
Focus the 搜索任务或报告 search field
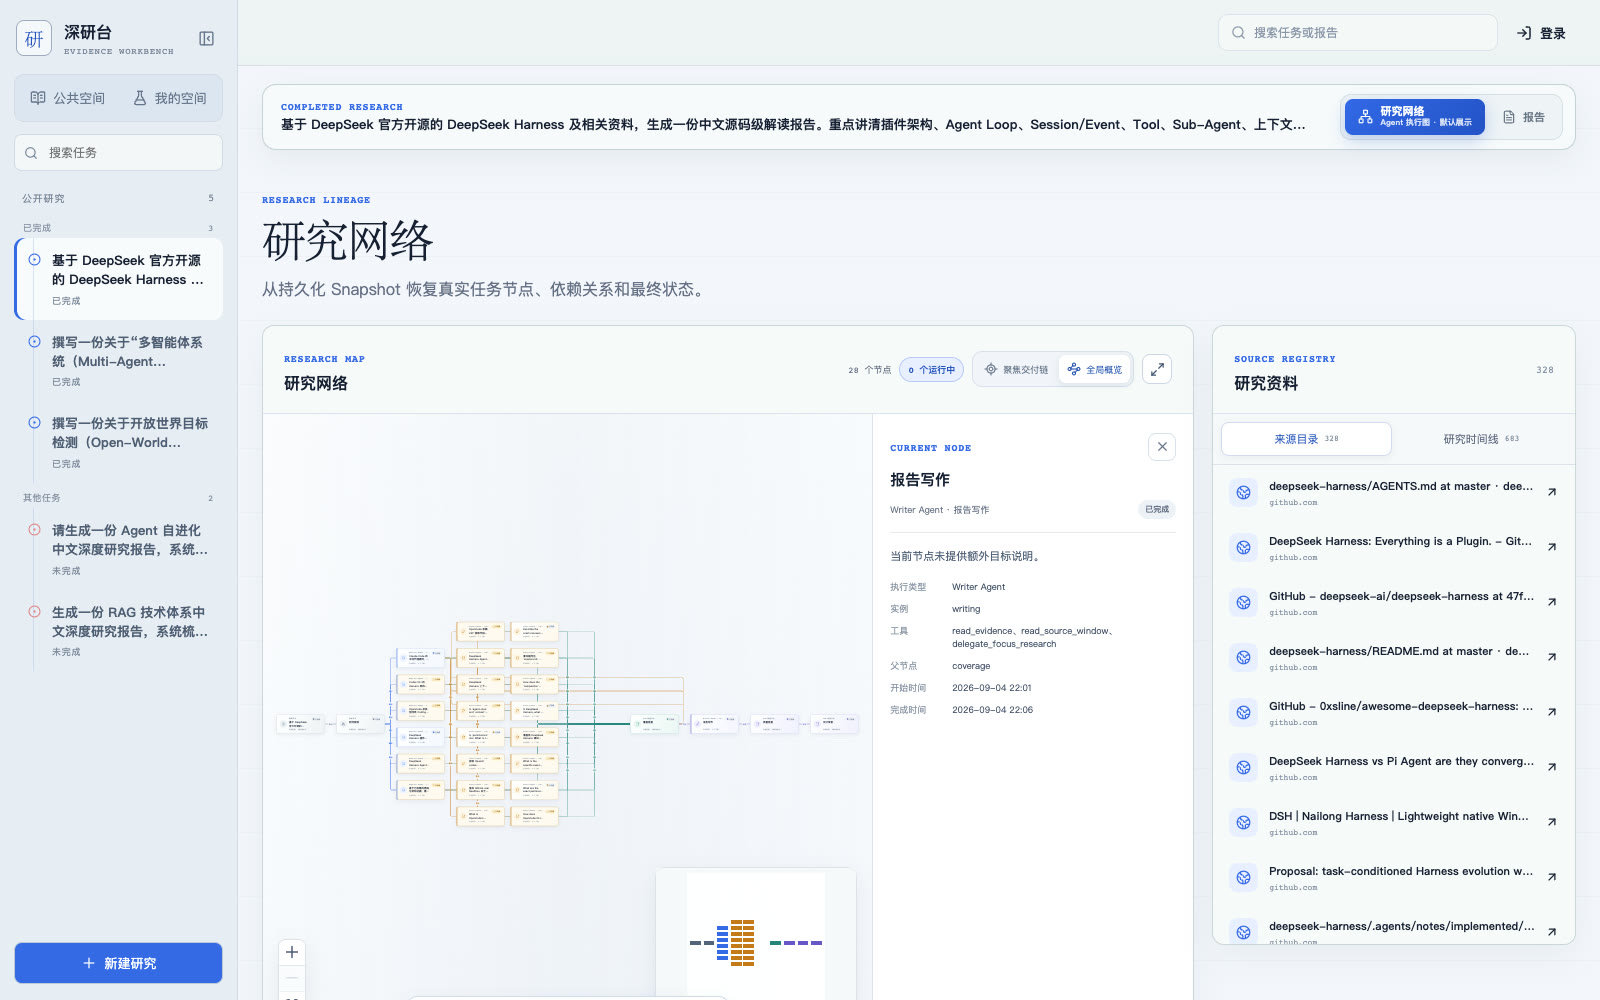pyautogui.click(x=1358, y=32)
